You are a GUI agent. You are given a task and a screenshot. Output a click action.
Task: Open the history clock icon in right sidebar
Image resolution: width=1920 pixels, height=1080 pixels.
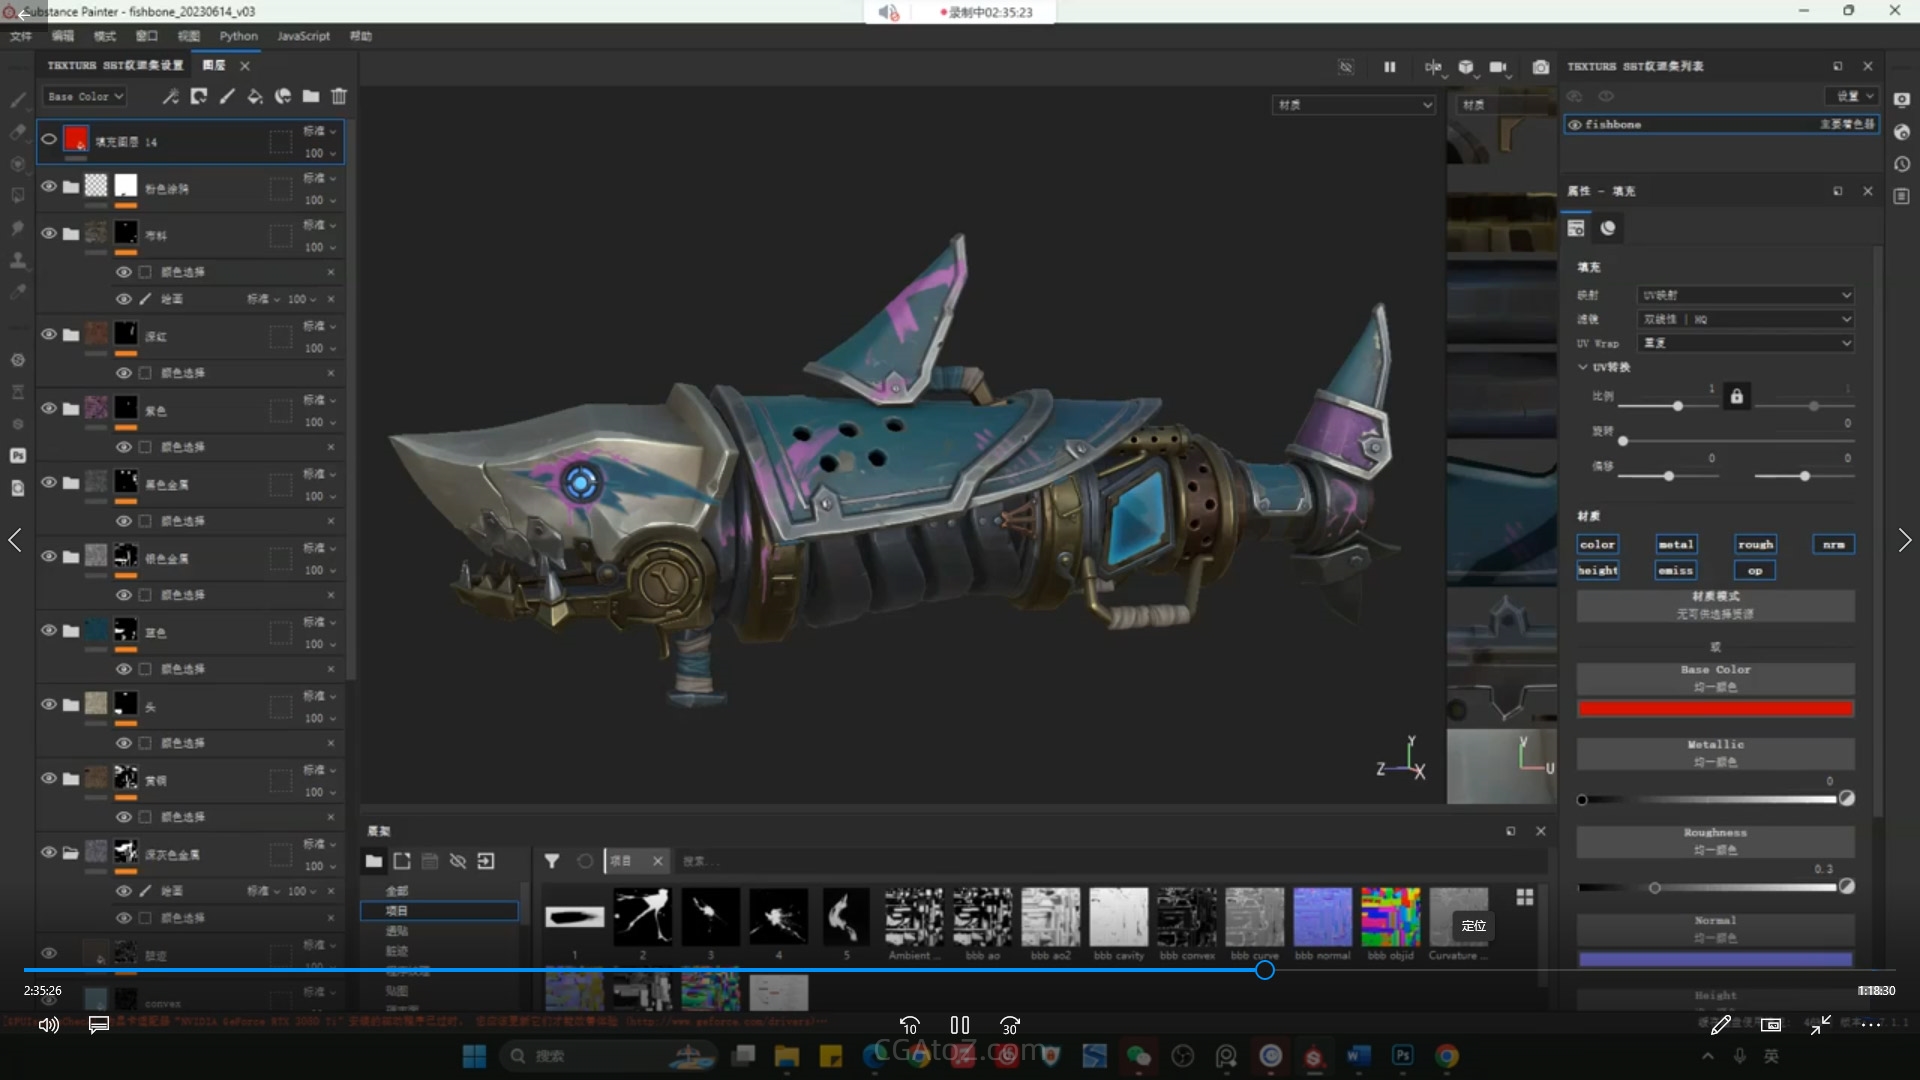tap(1902, 164)
